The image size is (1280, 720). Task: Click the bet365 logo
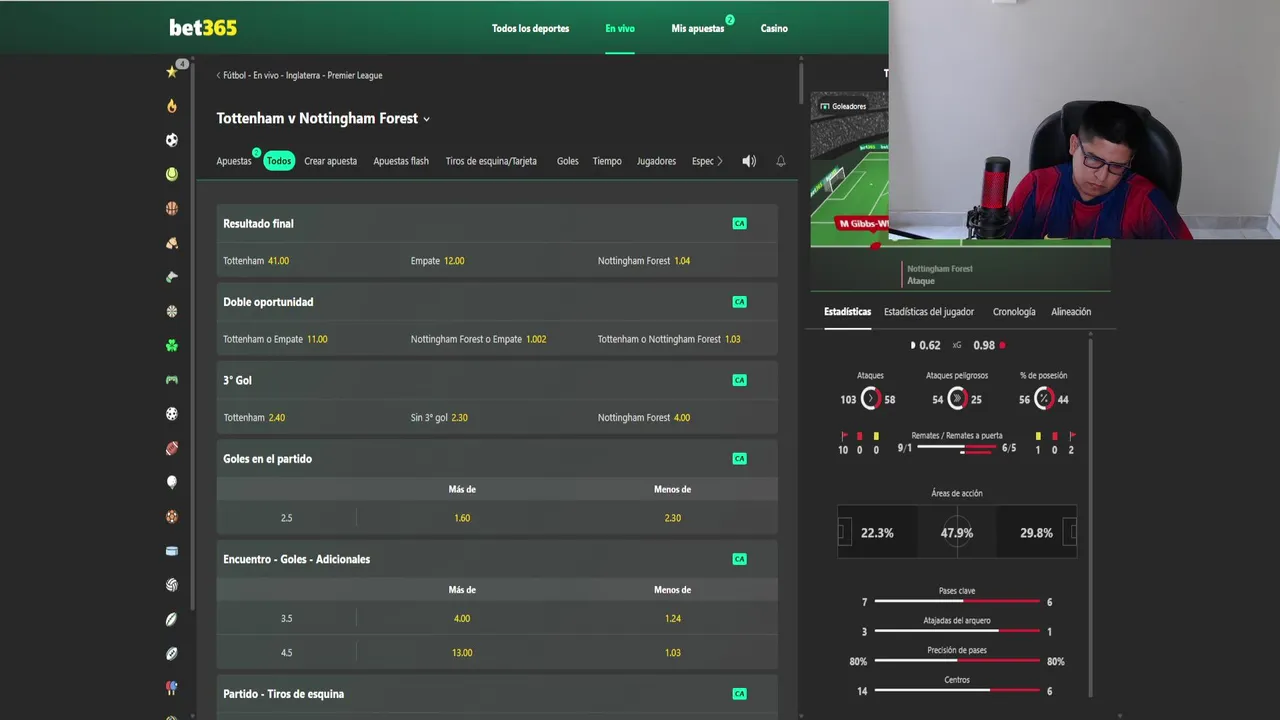click(203, 28)
